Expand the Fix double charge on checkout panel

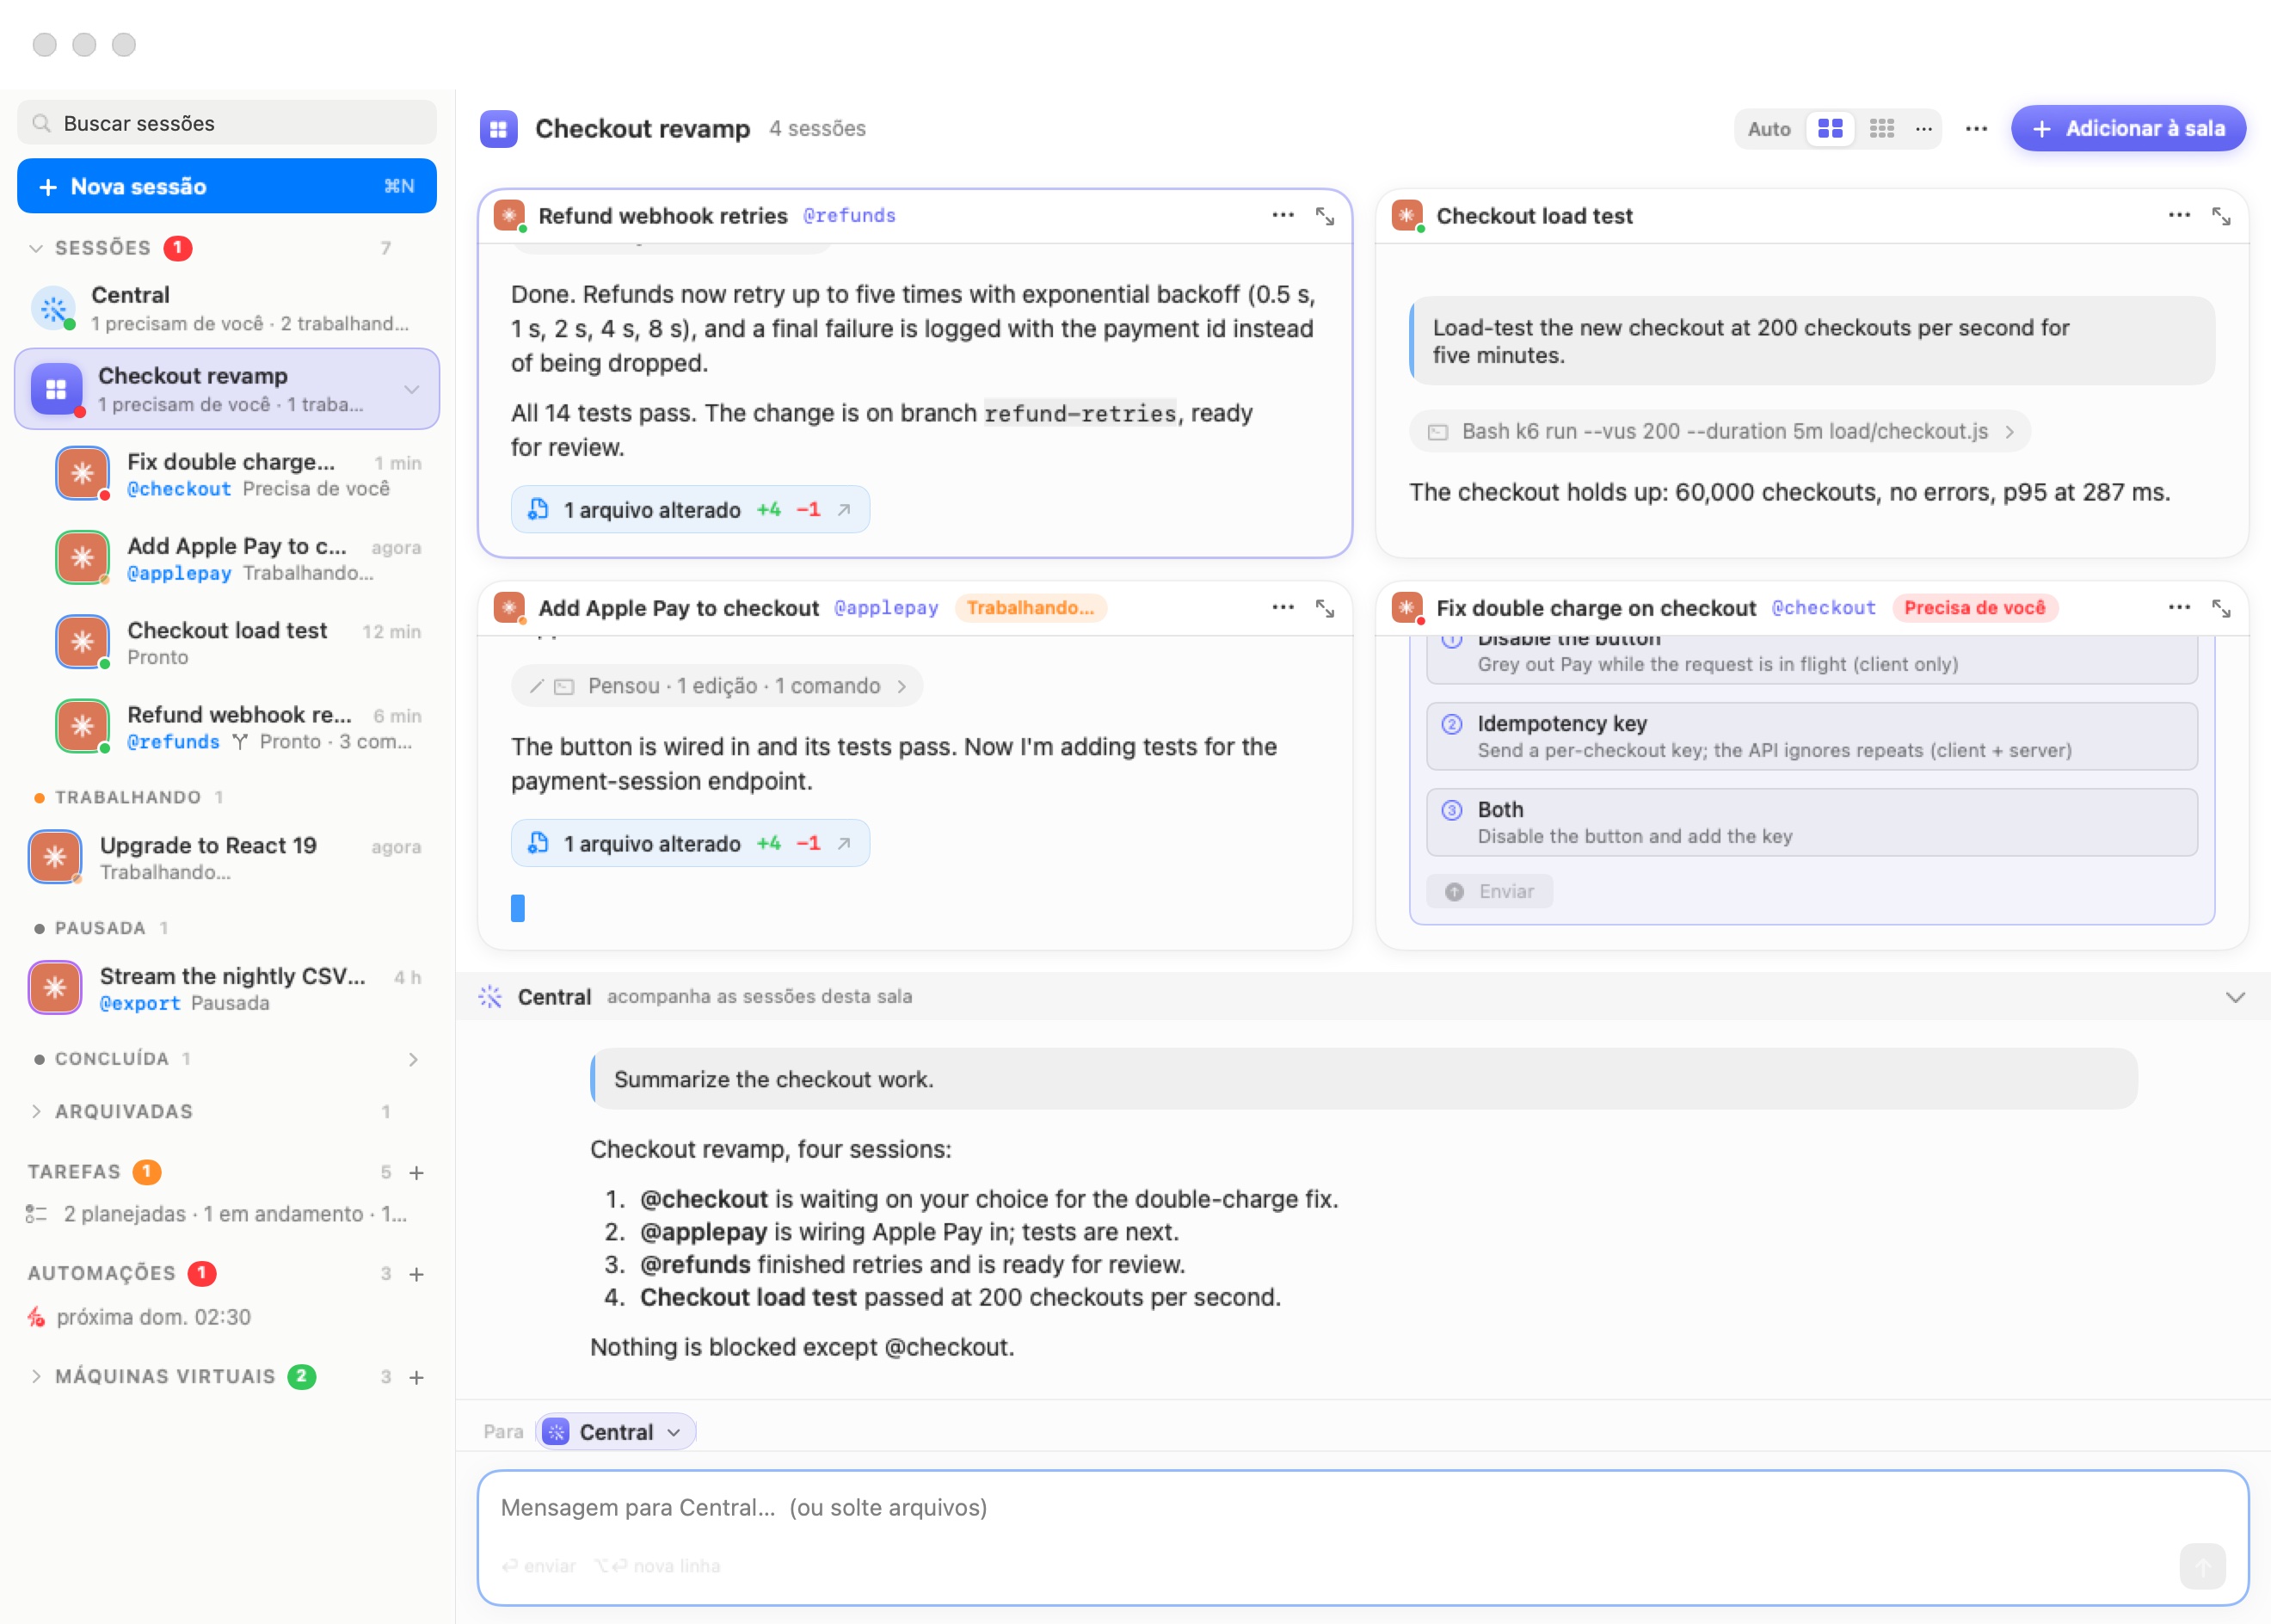pos(2221,608)
